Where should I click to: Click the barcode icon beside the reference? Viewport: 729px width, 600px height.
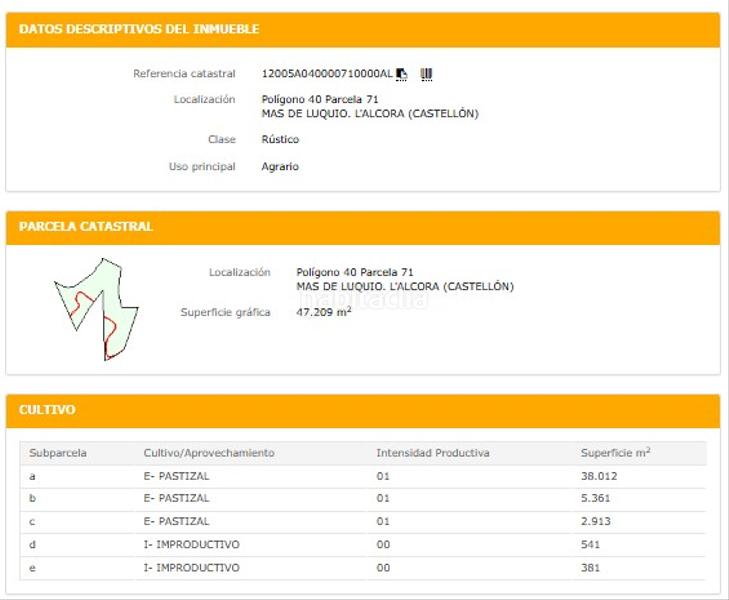(x=426, y=74)
